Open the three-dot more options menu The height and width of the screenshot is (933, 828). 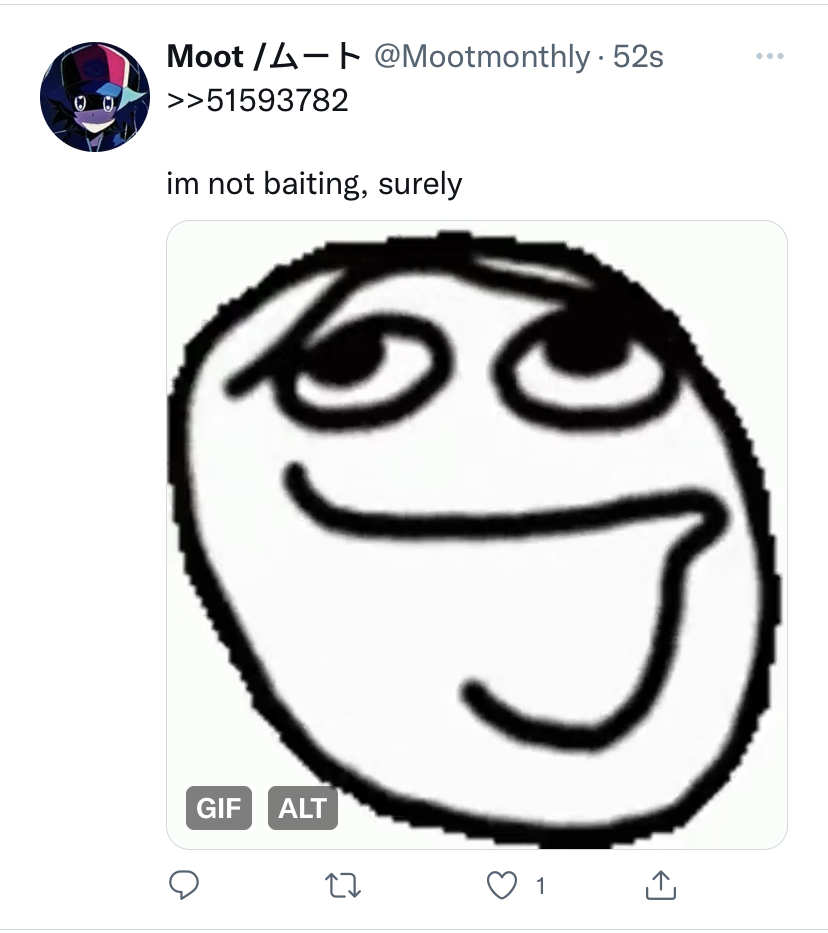click(770, 56)
